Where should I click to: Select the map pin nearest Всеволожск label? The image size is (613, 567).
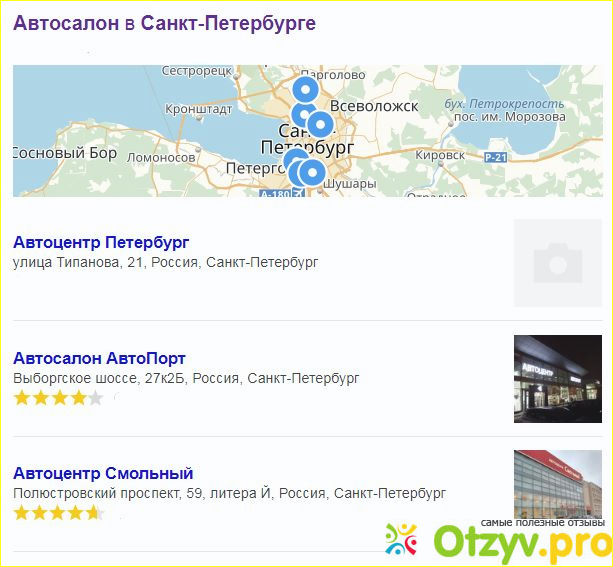pos(320,124)
